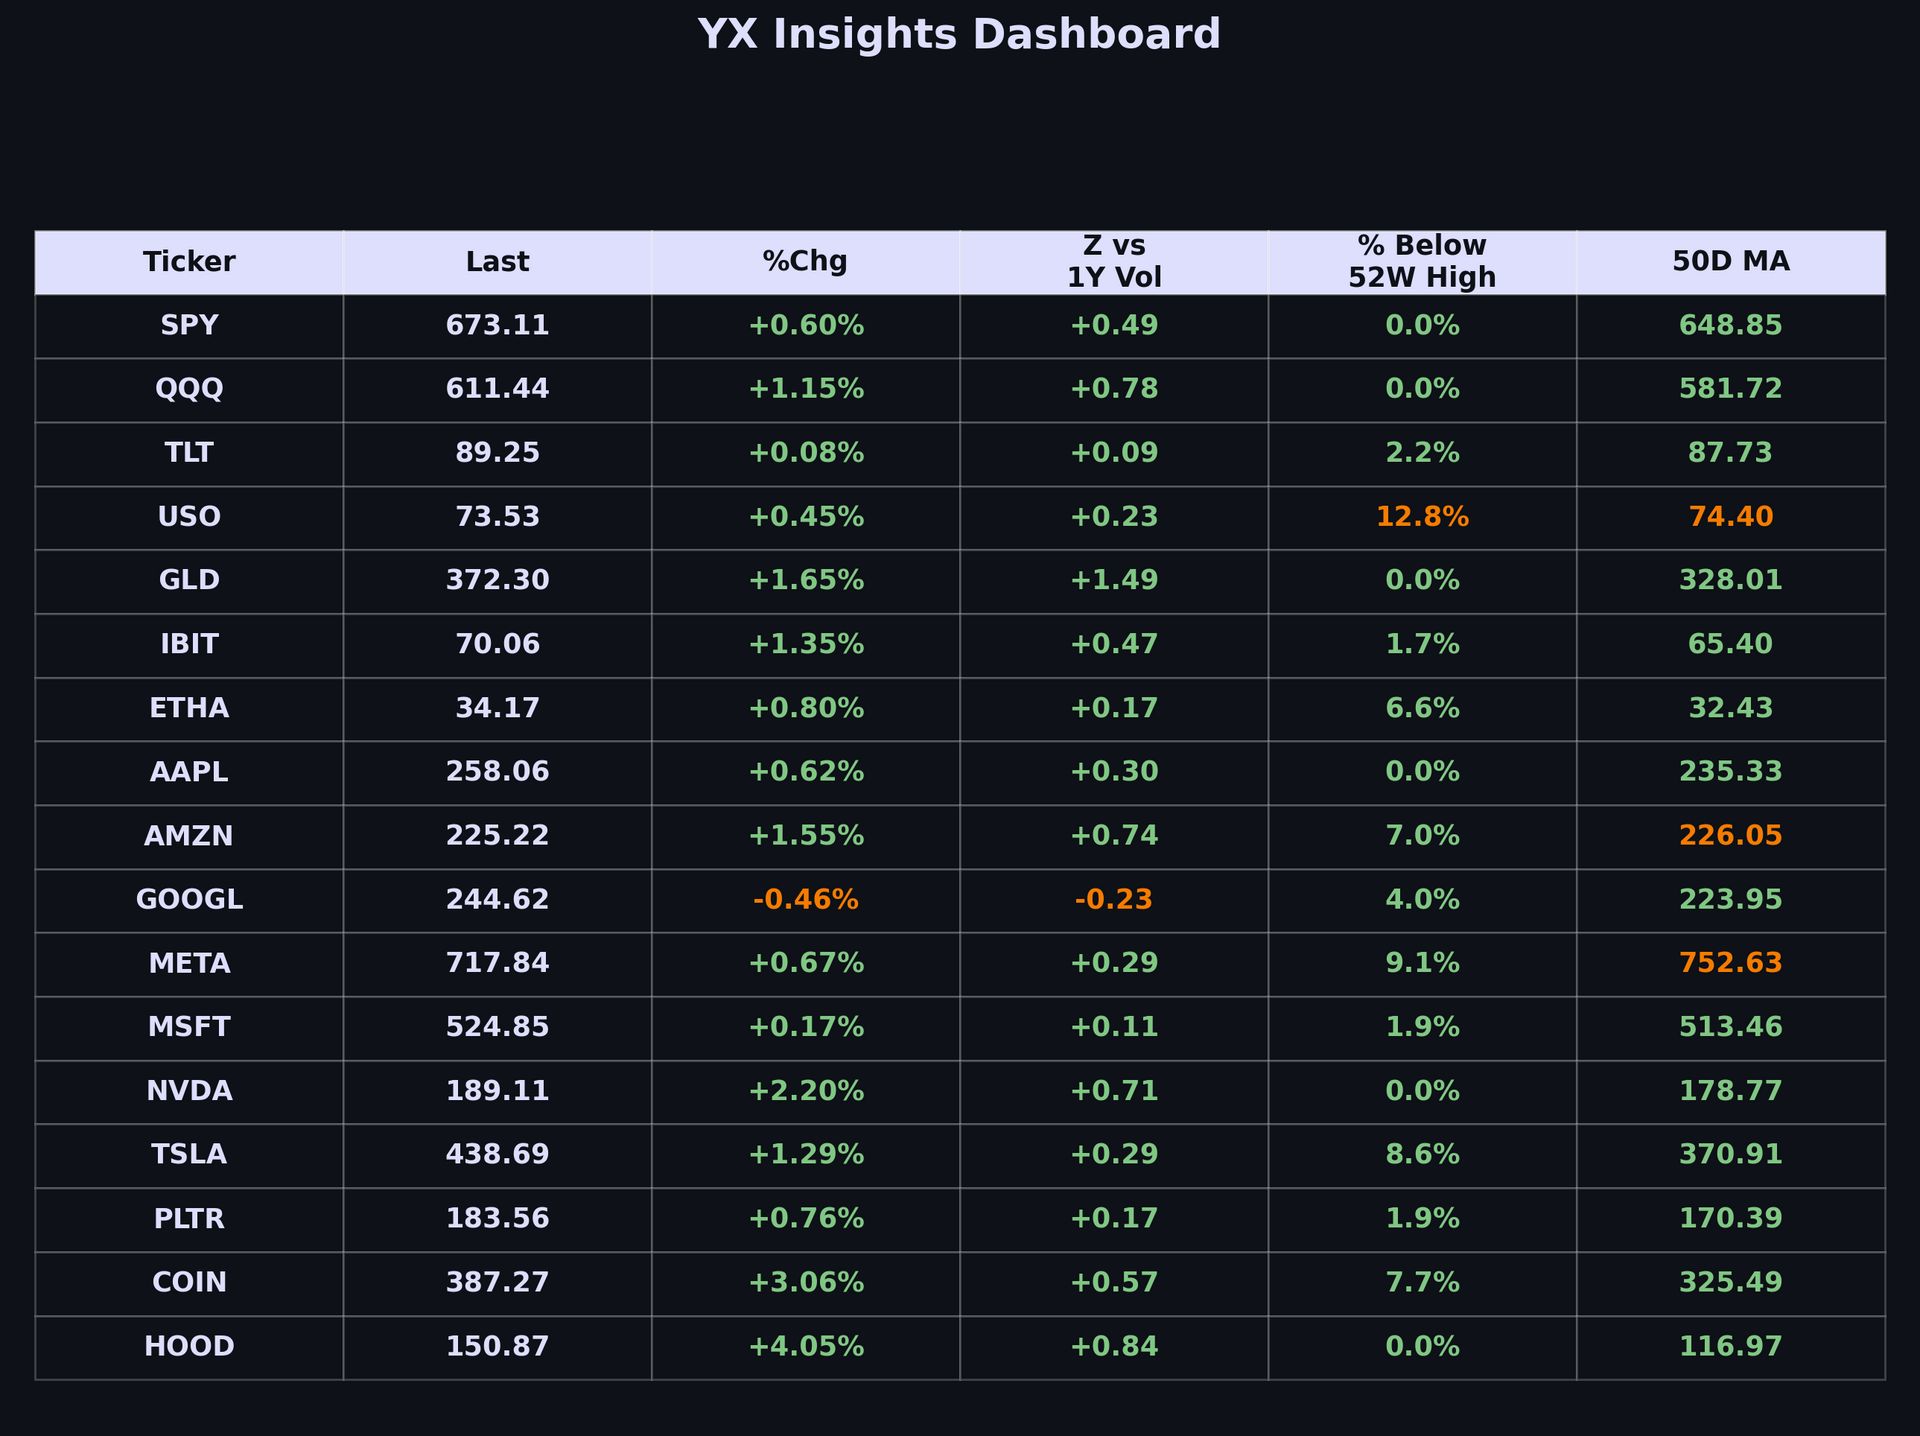Click the Z vs 1Y Vol header

(1114, 262)
